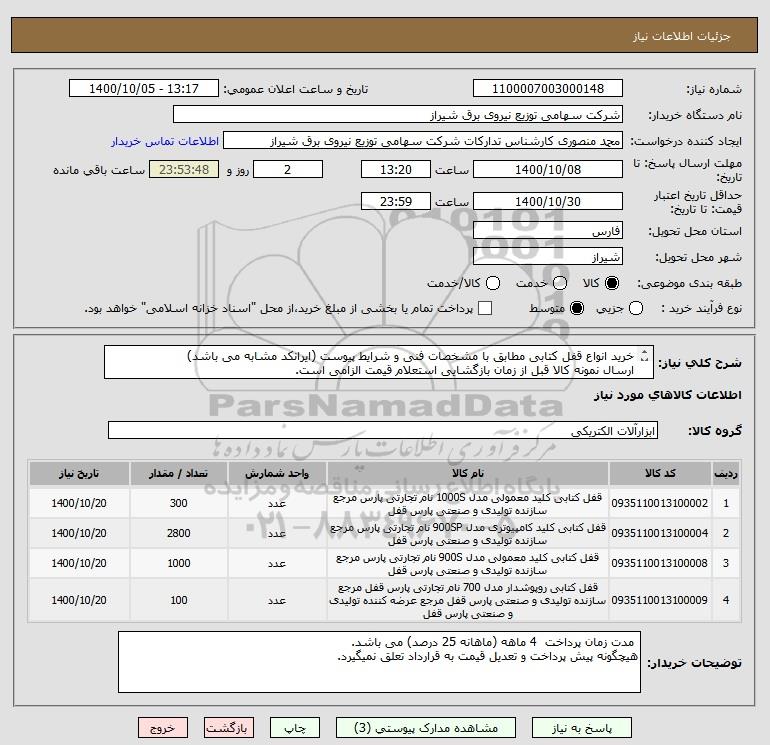The image size is (770, 745).
Task: Click the 23:53:48 remaining time field
Action: (x=184, y=170)
